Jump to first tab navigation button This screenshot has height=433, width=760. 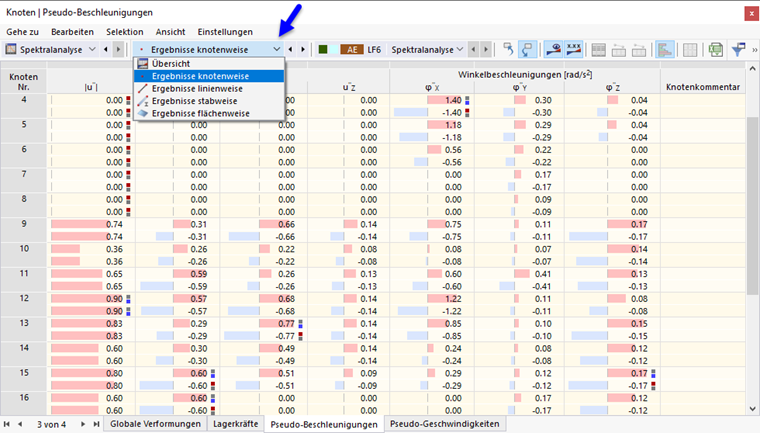click(x=7, y=424)
